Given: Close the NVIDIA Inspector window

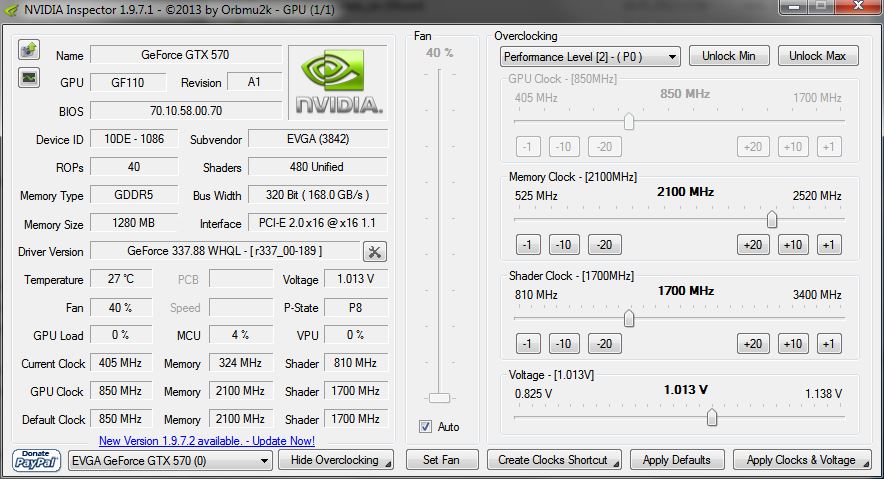Looking at the screenshot, I should 858,6.
